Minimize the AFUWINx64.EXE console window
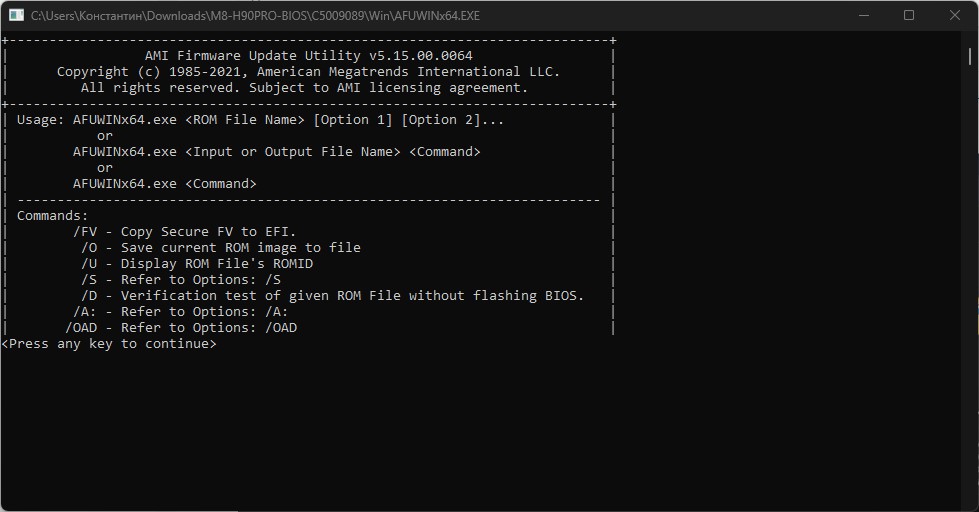Viewport: 979px width, 512px height. (x=864, y=16)
